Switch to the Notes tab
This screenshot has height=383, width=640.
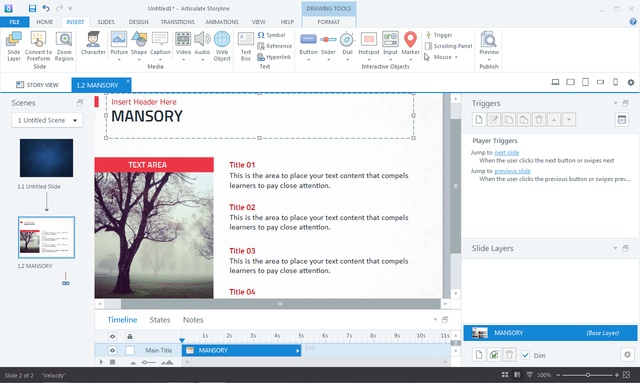pos(193,320)
